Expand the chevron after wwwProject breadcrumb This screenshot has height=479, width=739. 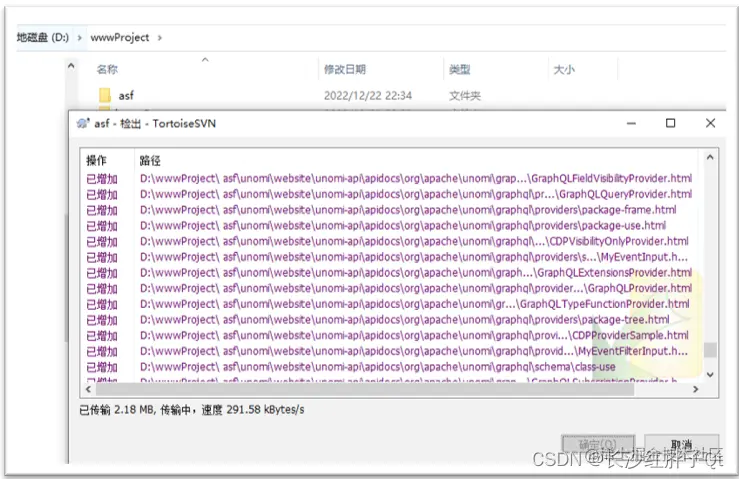pyautogui.click(x=160, y=38)
